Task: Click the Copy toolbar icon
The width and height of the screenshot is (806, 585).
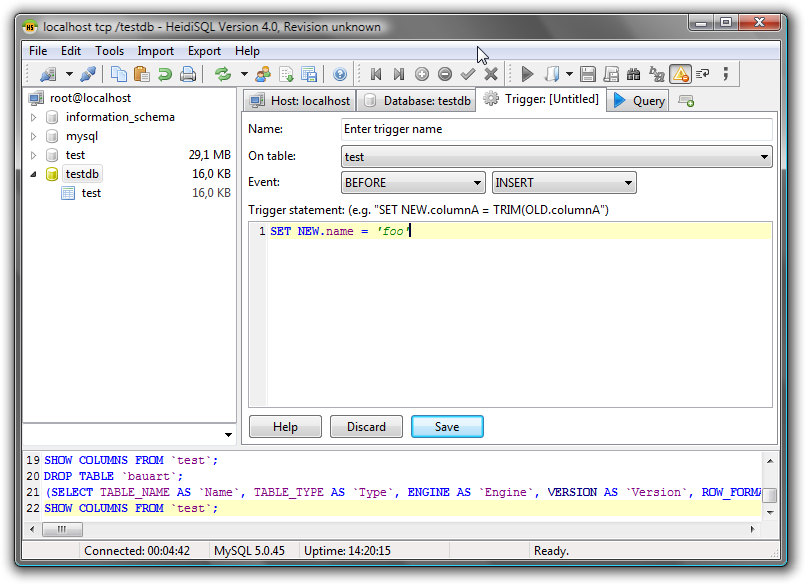Action: point(119,75)
